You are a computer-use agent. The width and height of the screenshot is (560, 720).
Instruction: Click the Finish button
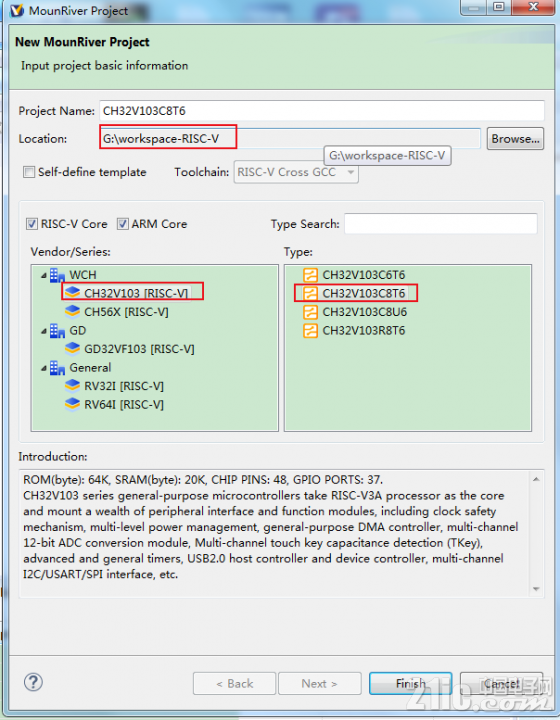pyautogui.click(x=410, y=684)
